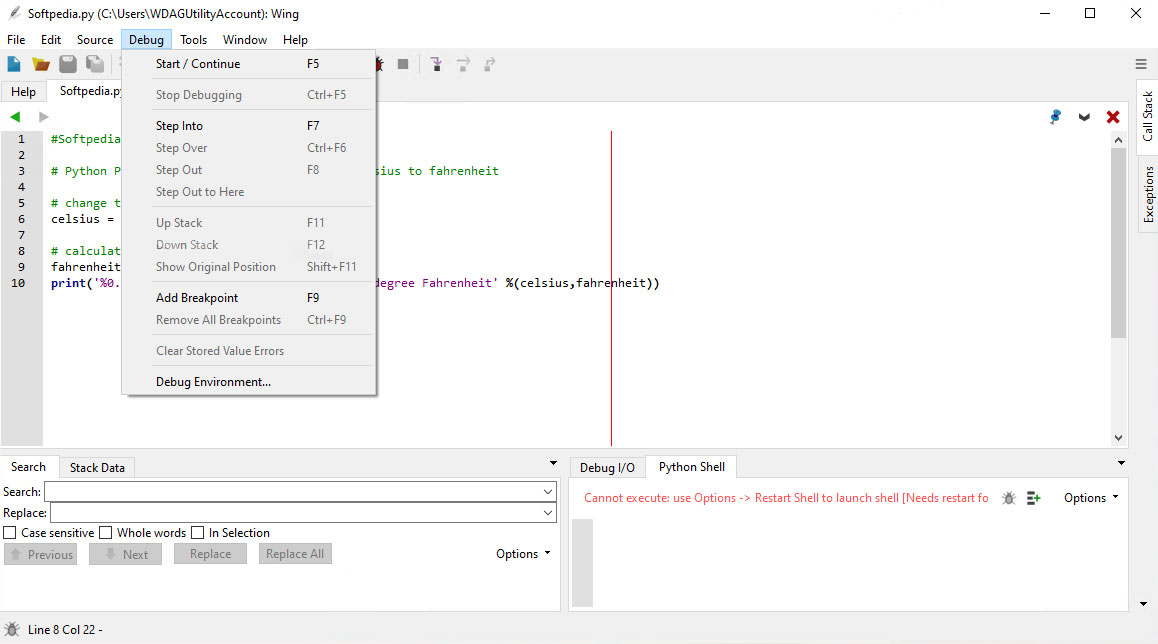This screenshot has height=644, width=1158.
Task: Open the Python Shell tab-group arrow menu
Action: click(x=1121, y=463)
